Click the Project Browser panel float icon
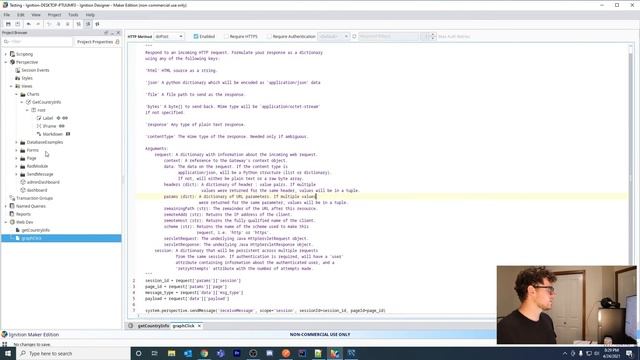The image size is (640, 360). click(106, 33)
